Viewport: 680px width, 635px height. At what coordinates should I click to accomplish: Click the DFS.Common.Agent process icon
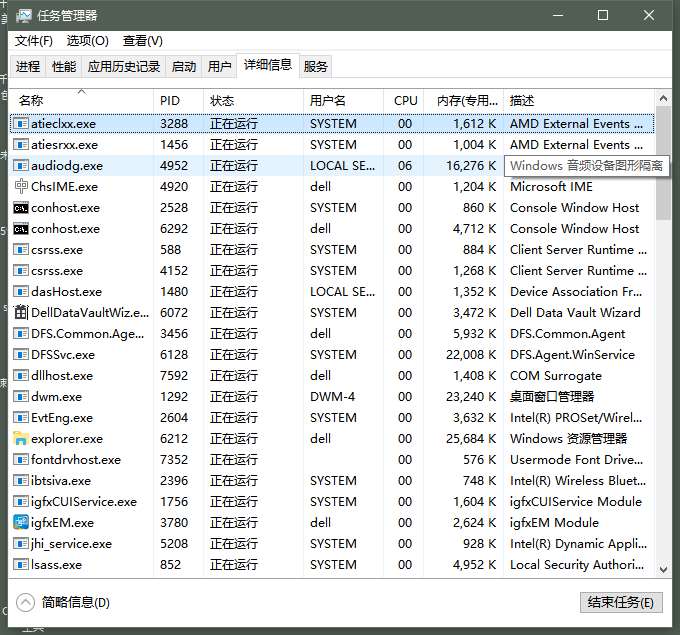[x=20, y=334]
